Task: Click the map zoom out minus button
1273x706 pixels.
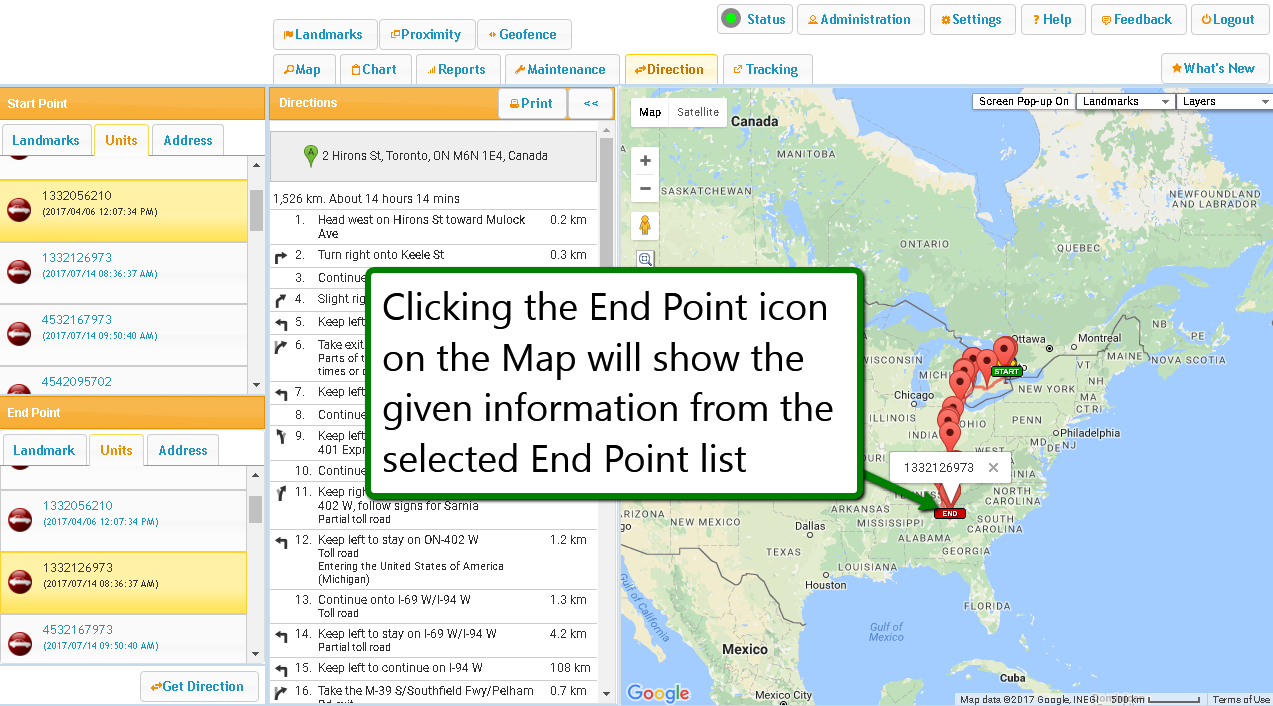Action: 645,188
